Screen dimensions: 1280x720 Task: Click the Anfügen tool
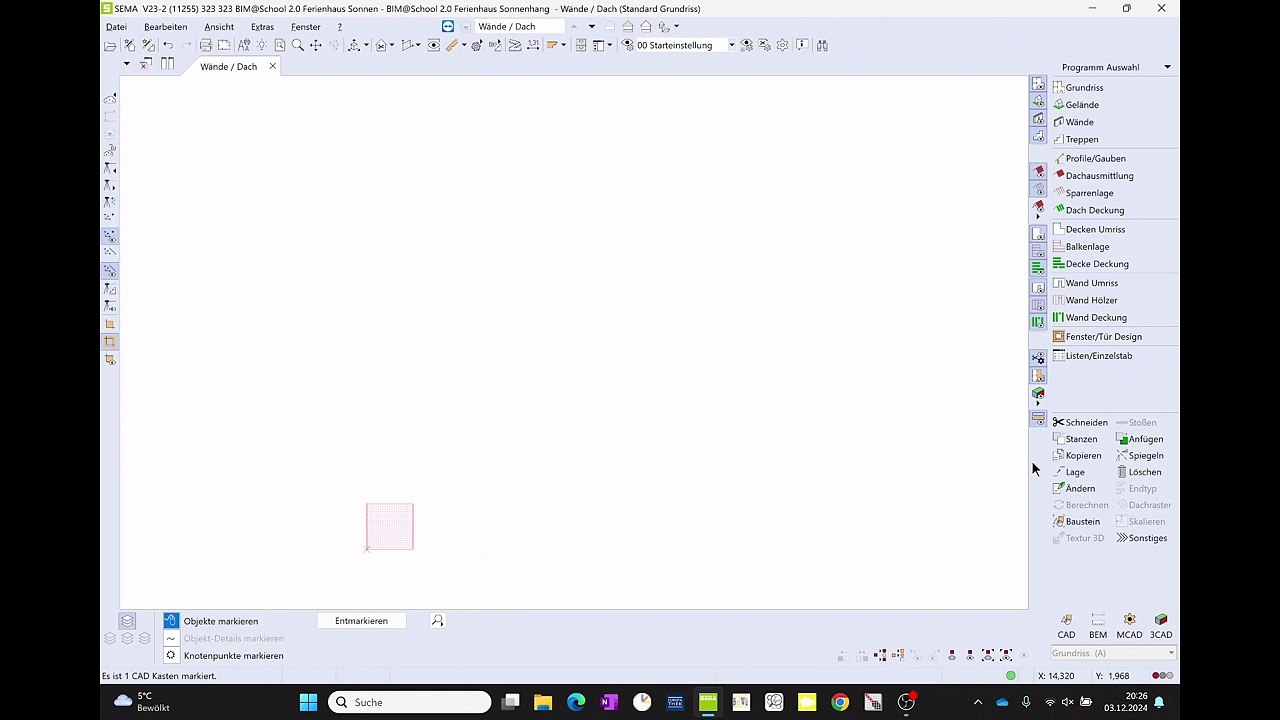[1140, 439]
